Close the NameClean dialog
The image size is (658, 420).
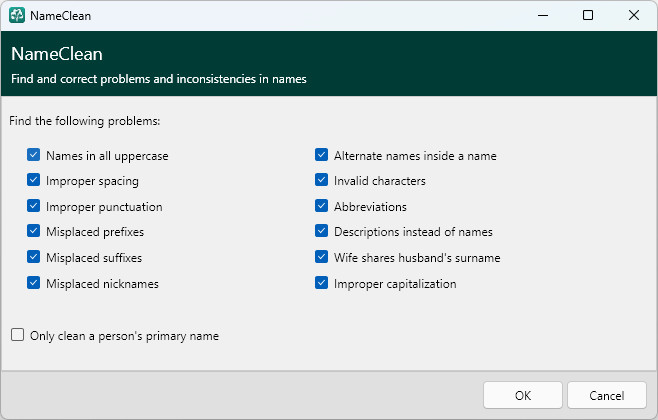pyautogui.click(x=634, y=16)
